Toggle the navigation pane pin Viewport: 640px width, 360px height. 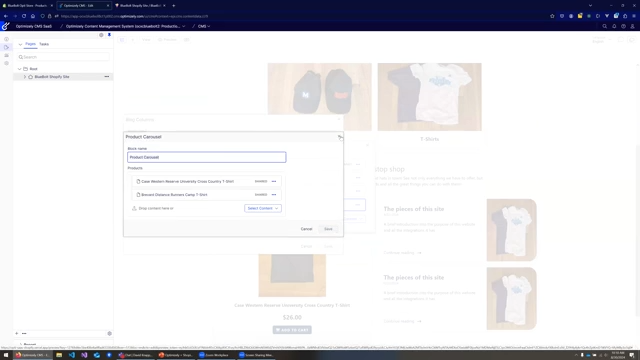[109, 35]
